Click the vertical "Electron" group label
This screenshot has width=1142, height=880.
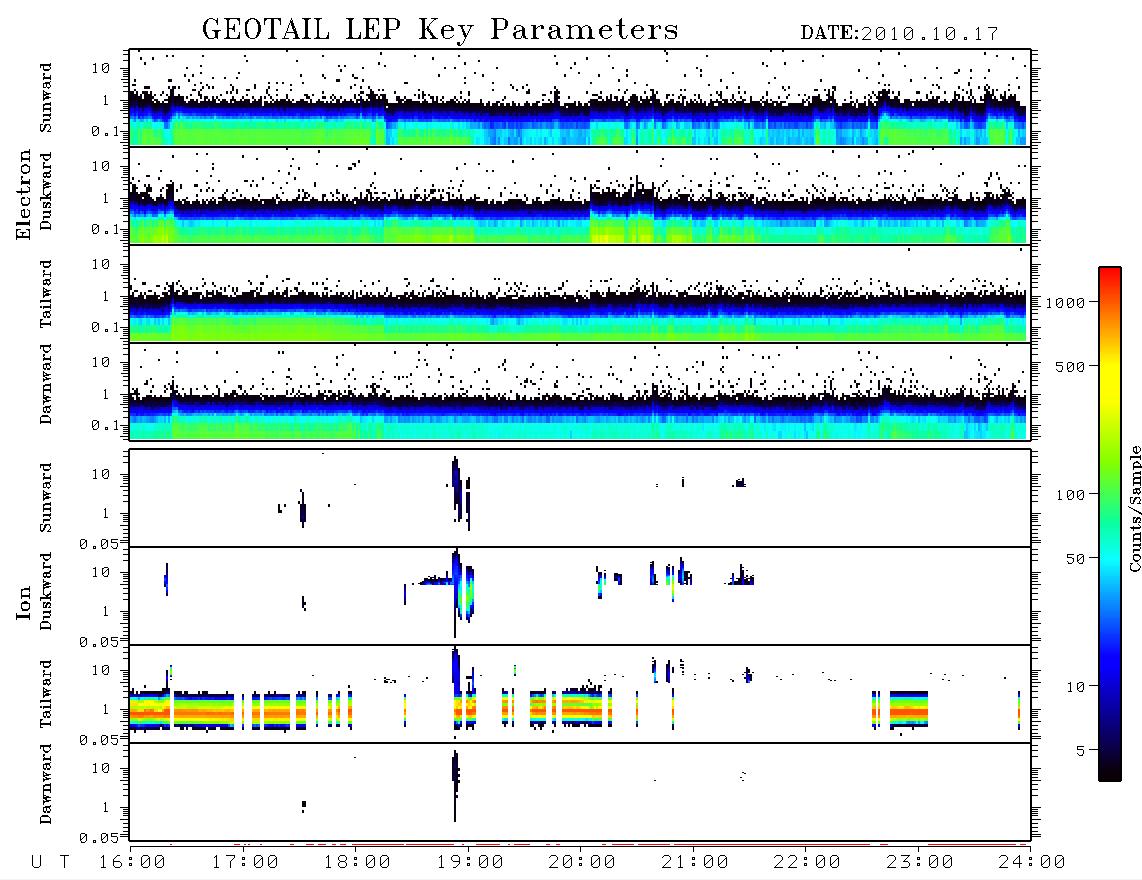[x=23, y=195]
